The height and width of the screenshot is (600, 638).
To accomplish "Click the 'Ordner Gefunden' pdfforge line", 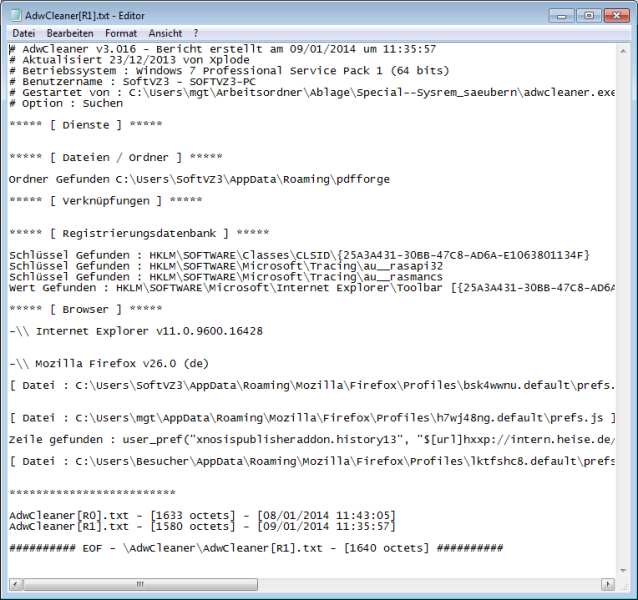I will [x=199, y=179].
